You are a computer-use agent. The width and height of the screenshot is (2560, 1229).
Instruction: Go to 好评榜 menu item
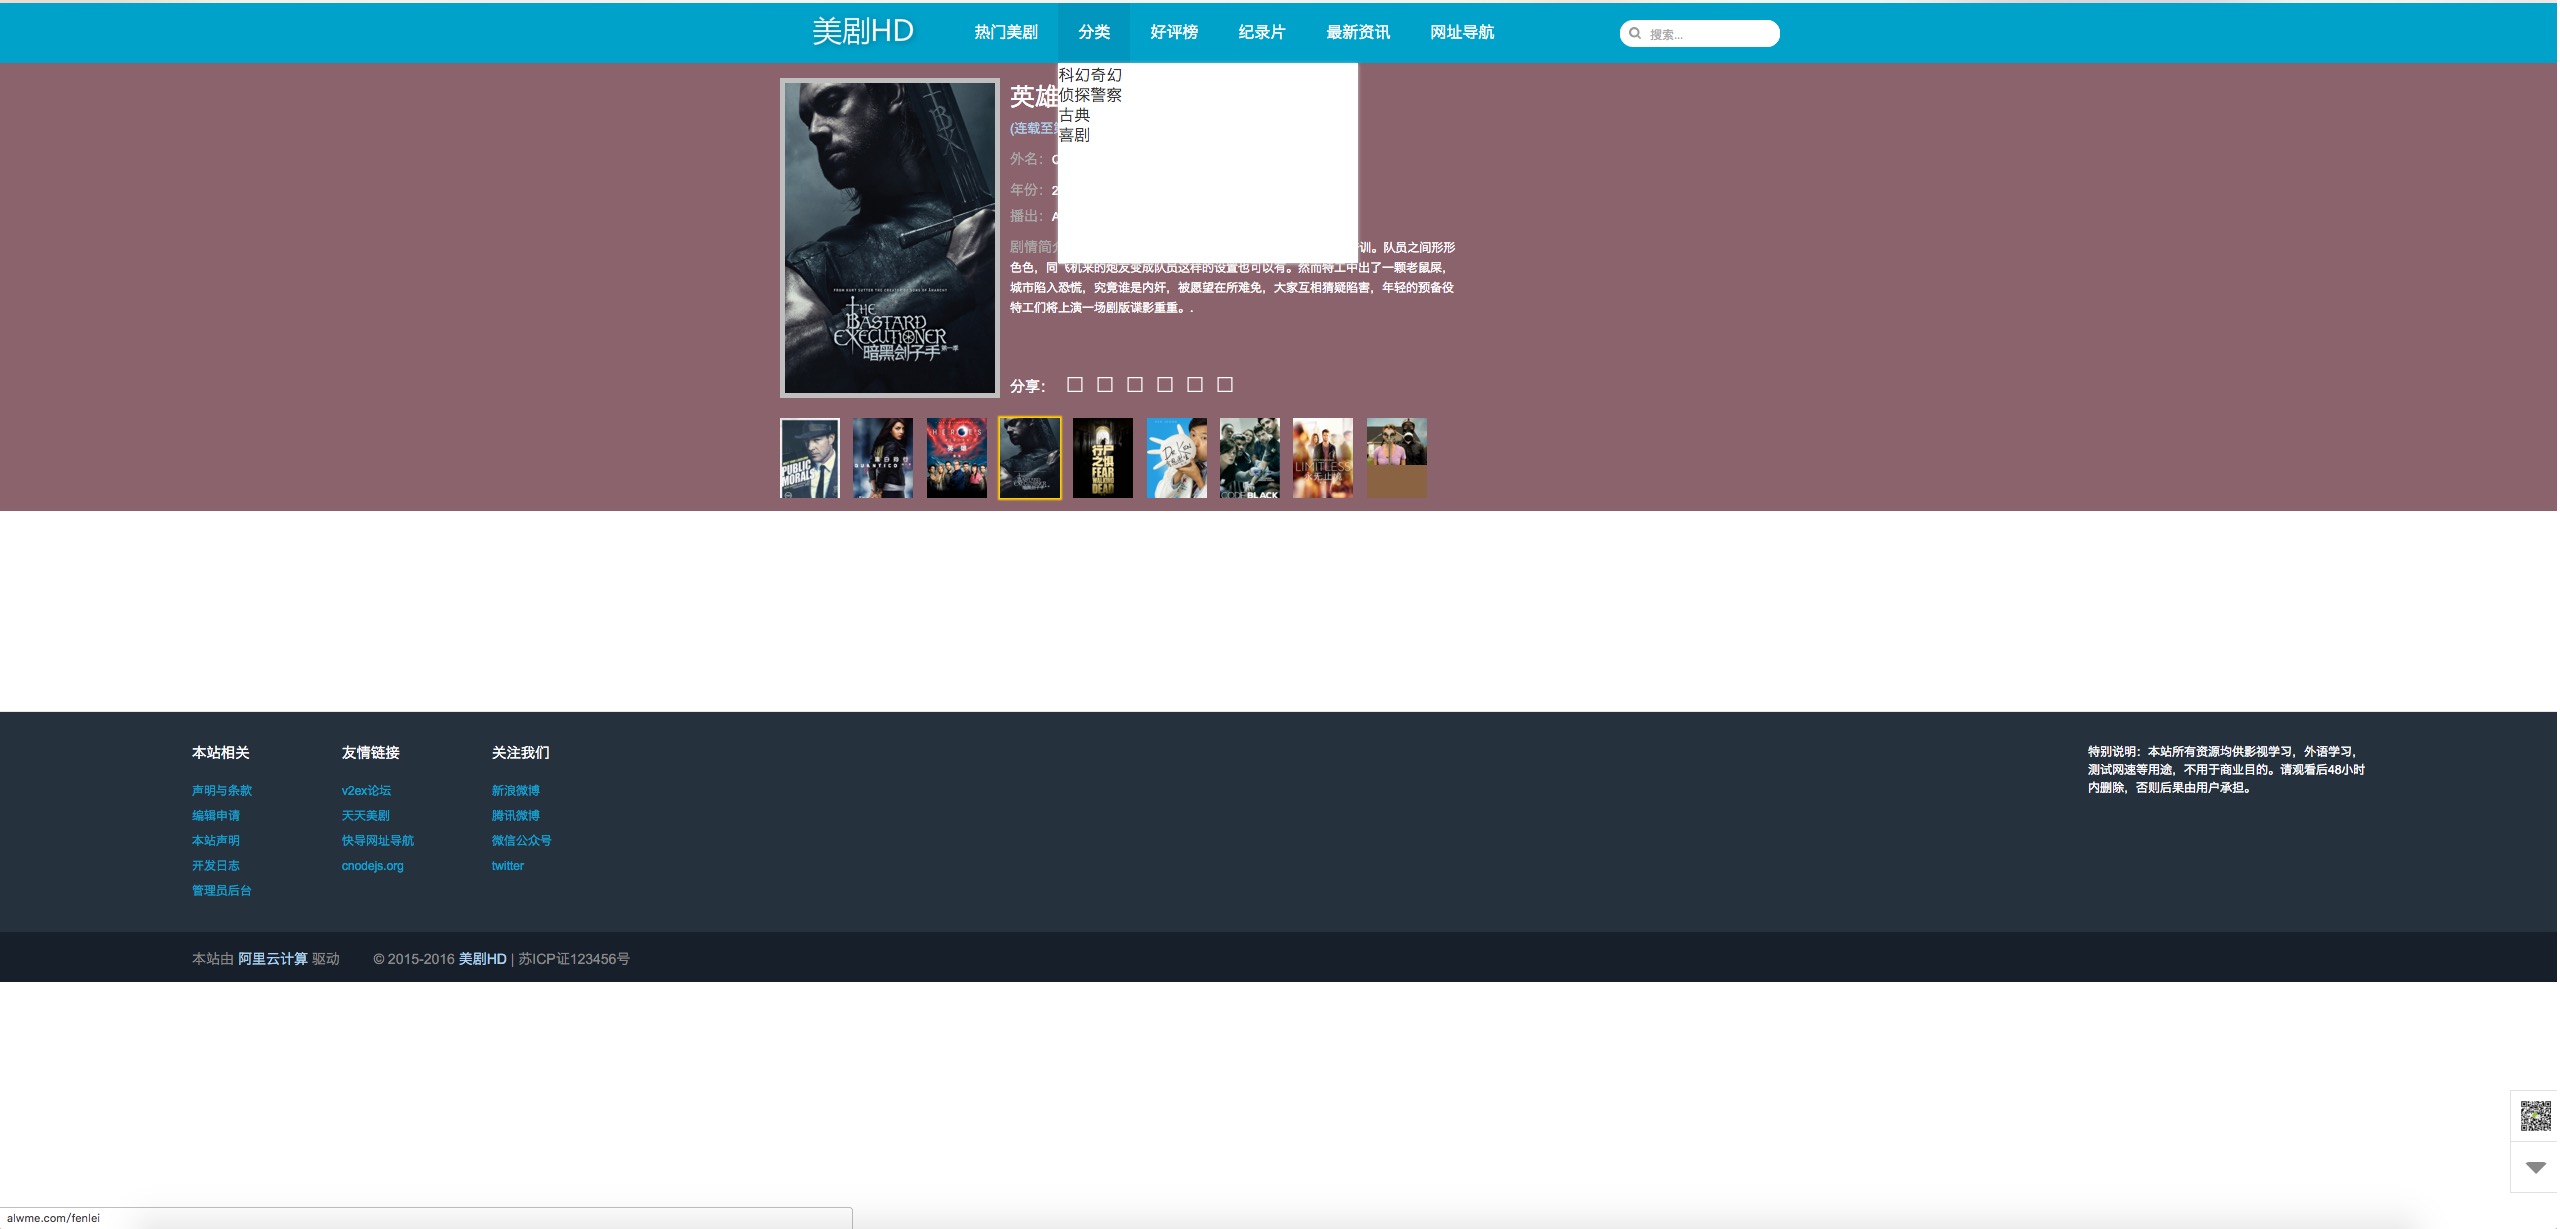[x=1174, y=32]
